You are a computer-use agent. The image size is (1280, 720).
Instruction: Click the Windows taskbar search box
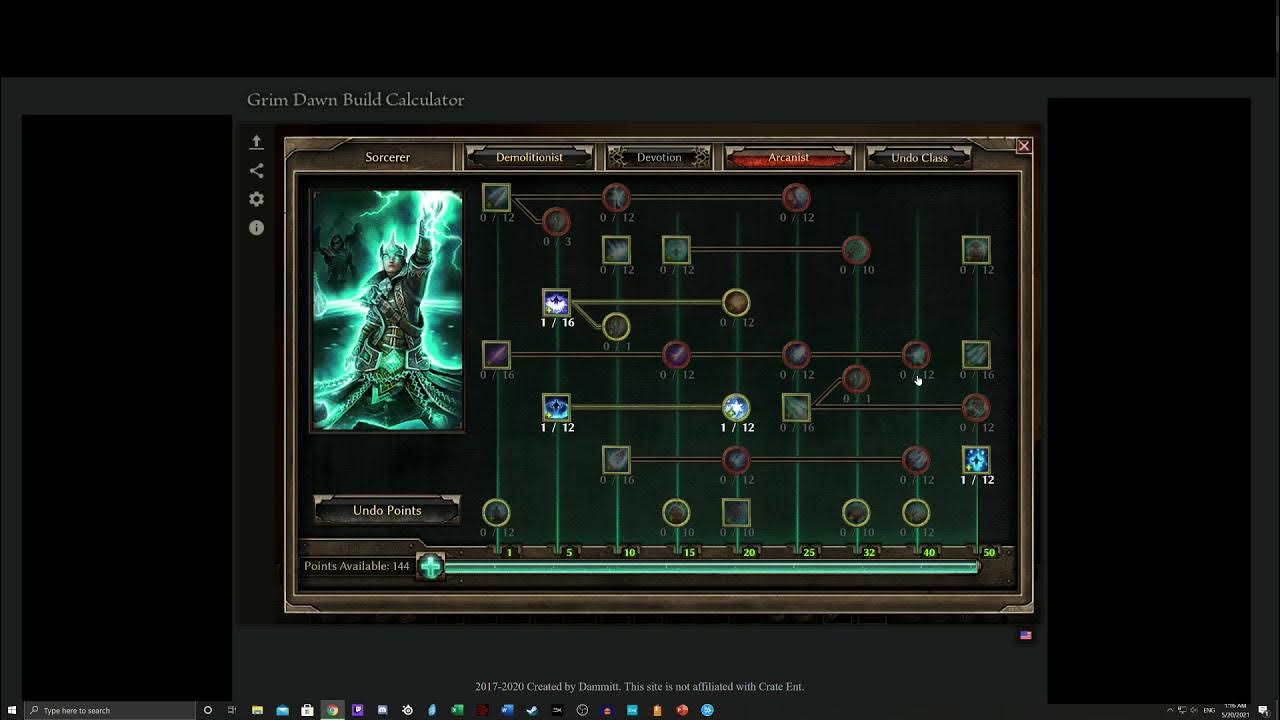click(x=109, y=710)
